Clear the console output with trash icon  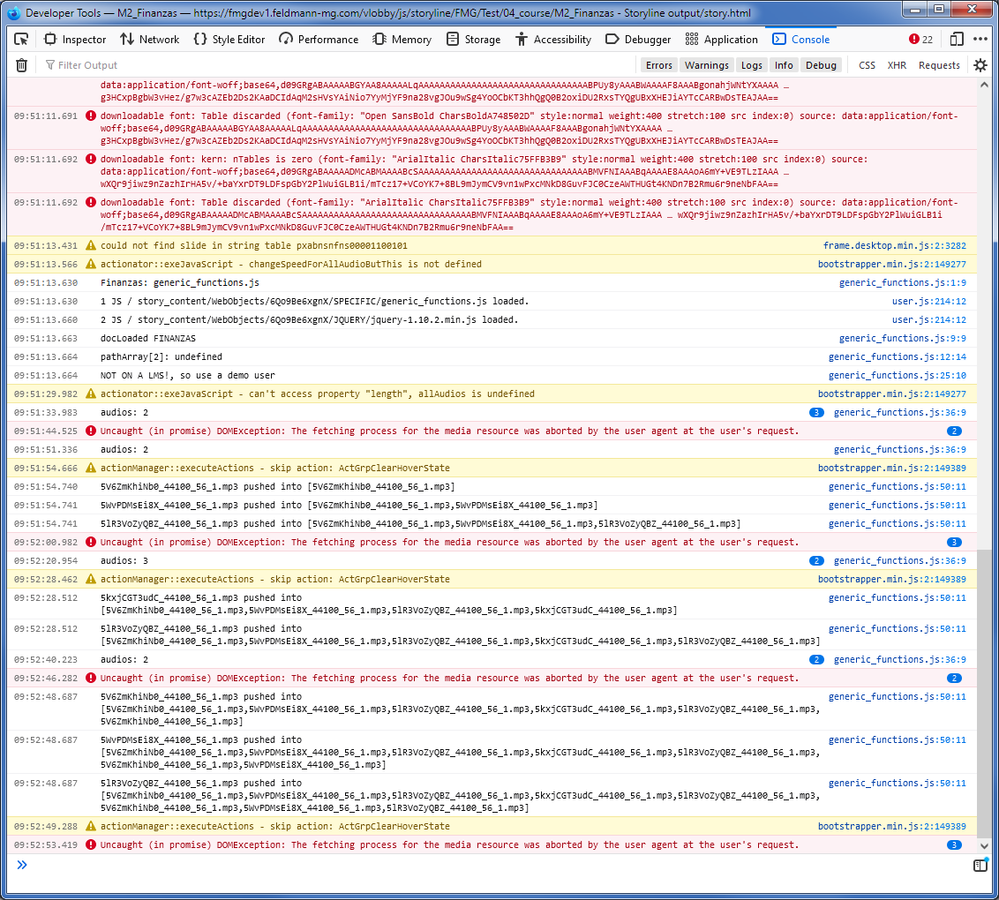pyautogui.click(x=21, y=65)
